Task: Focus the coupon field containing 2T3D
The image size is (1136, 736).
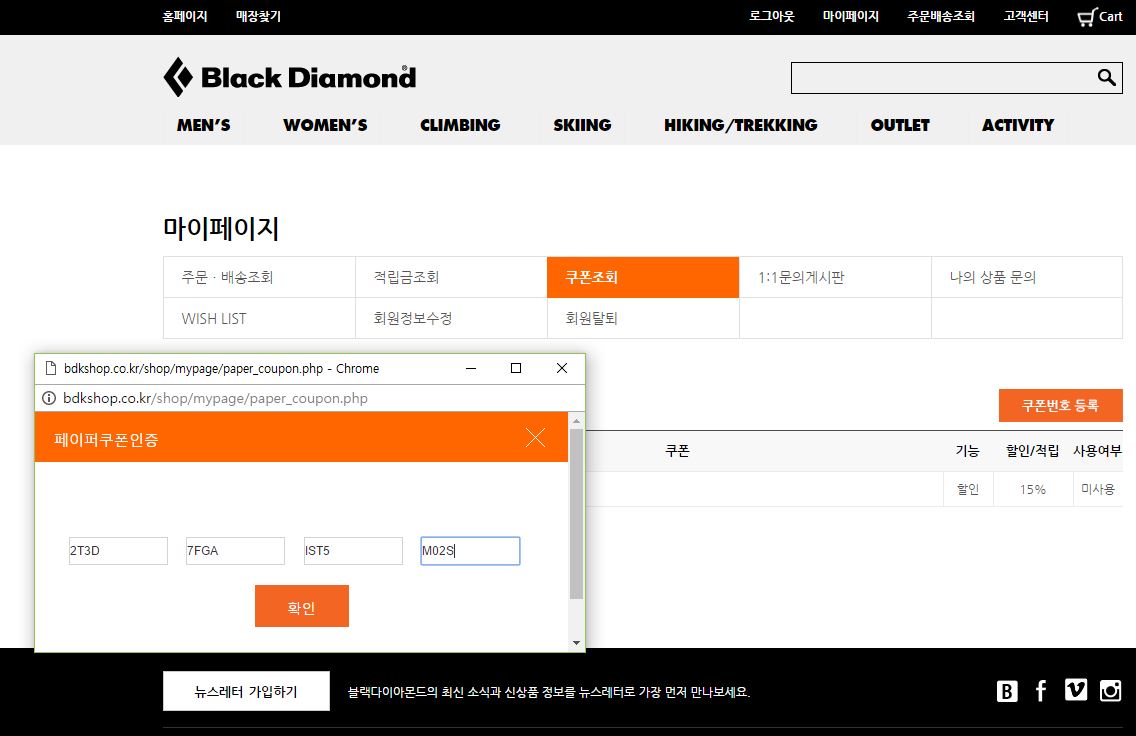Action: pyautogui.click(x=118, y=551)
